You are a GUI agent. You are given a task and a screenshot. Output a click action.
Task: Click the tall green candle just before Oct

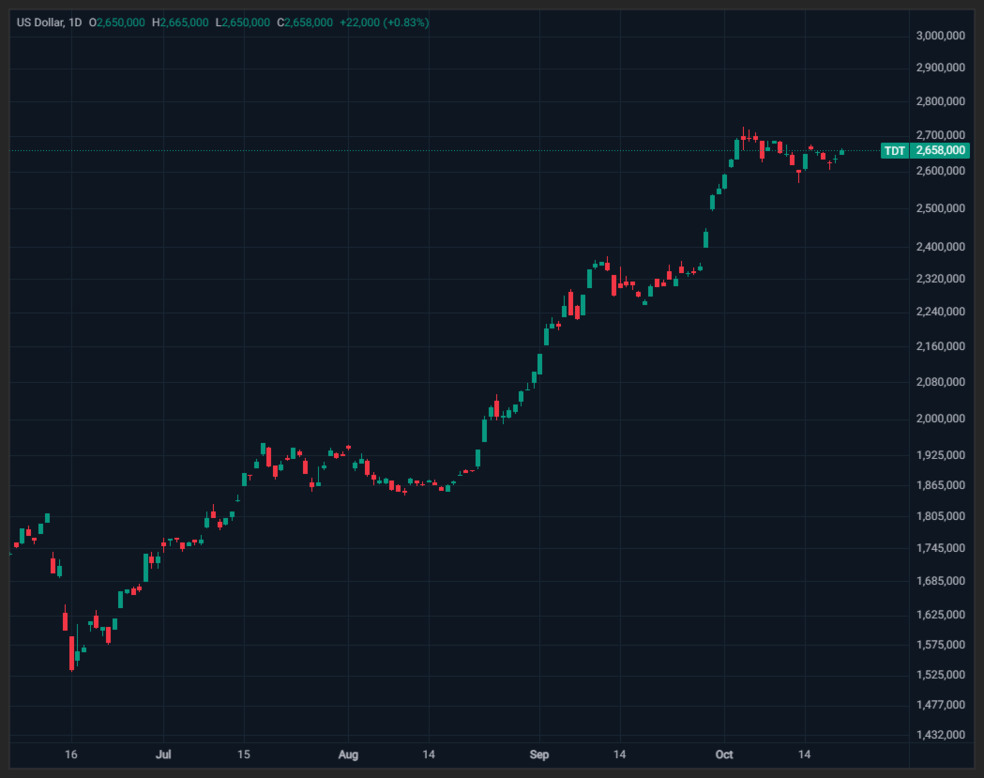705,239
